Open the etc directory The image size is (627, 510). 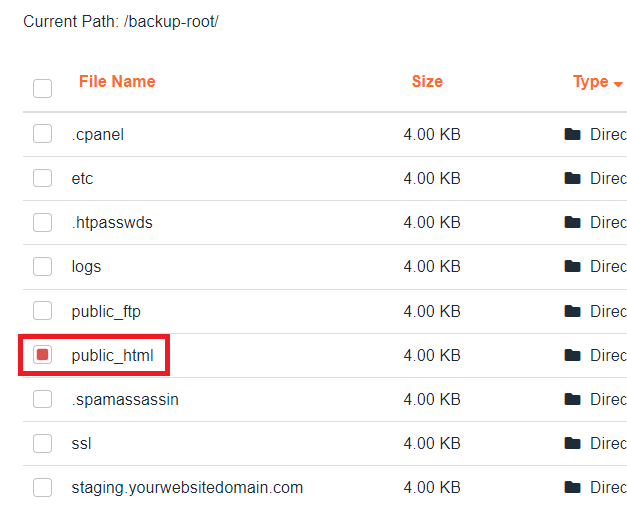tap(82, 178)
